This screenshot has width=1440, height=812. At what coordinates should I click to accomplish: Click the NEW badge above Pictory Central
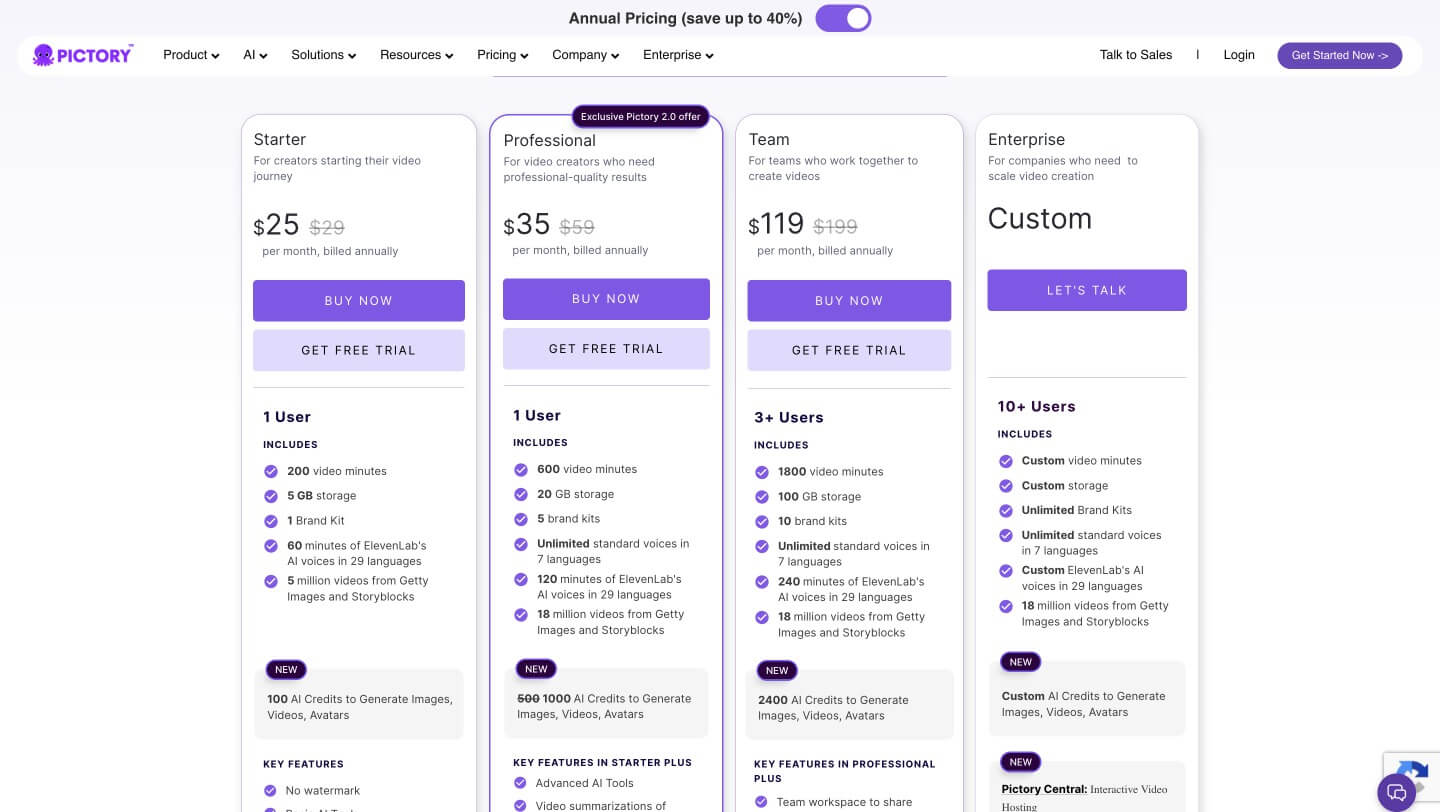(1020, 762)
